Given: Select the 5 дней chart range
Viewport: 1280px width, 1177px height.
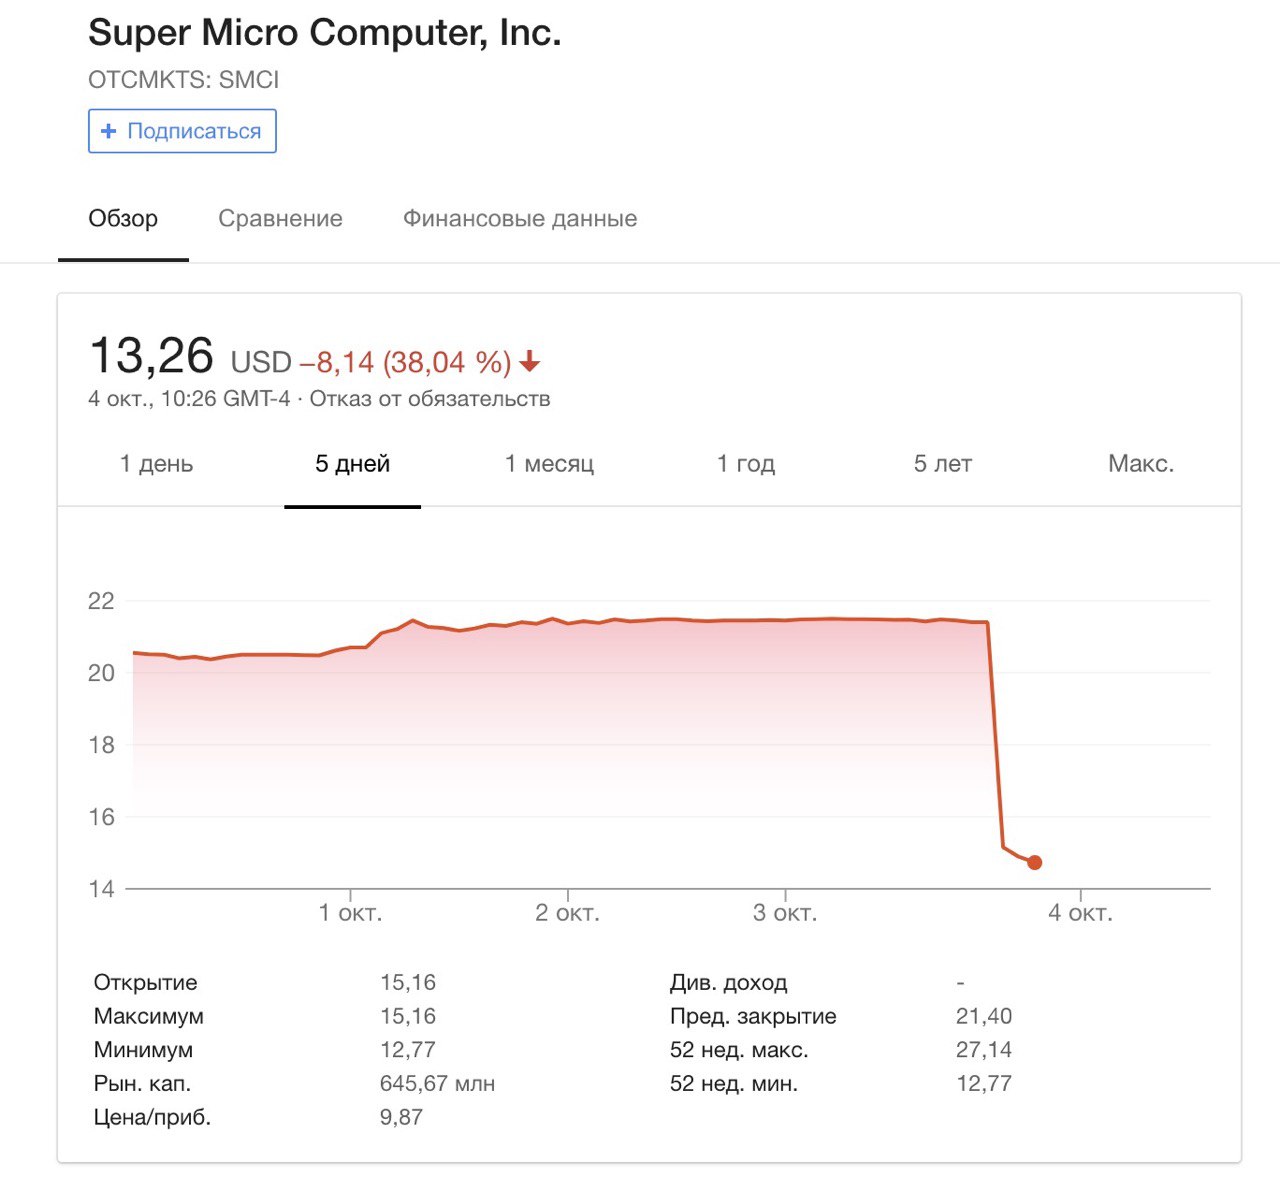Looking at the screenshot, I should click(352, 464).
